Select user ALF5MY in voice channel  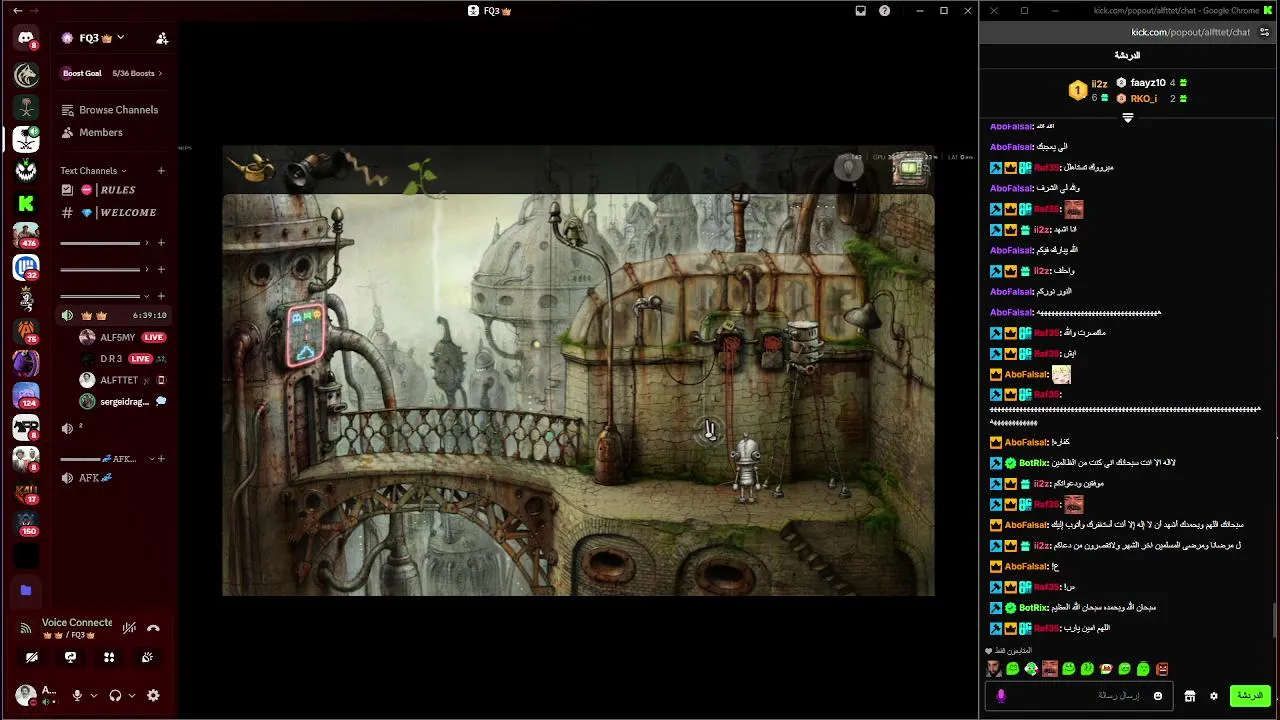coord(122,337)
